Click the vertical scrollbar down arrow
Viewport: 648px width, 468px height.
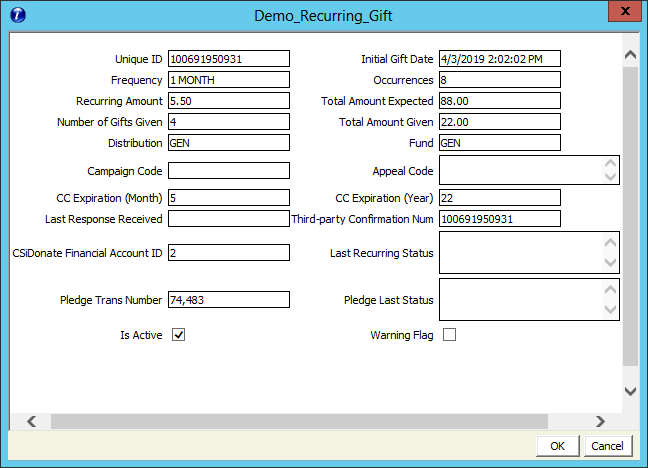point(630,391)
